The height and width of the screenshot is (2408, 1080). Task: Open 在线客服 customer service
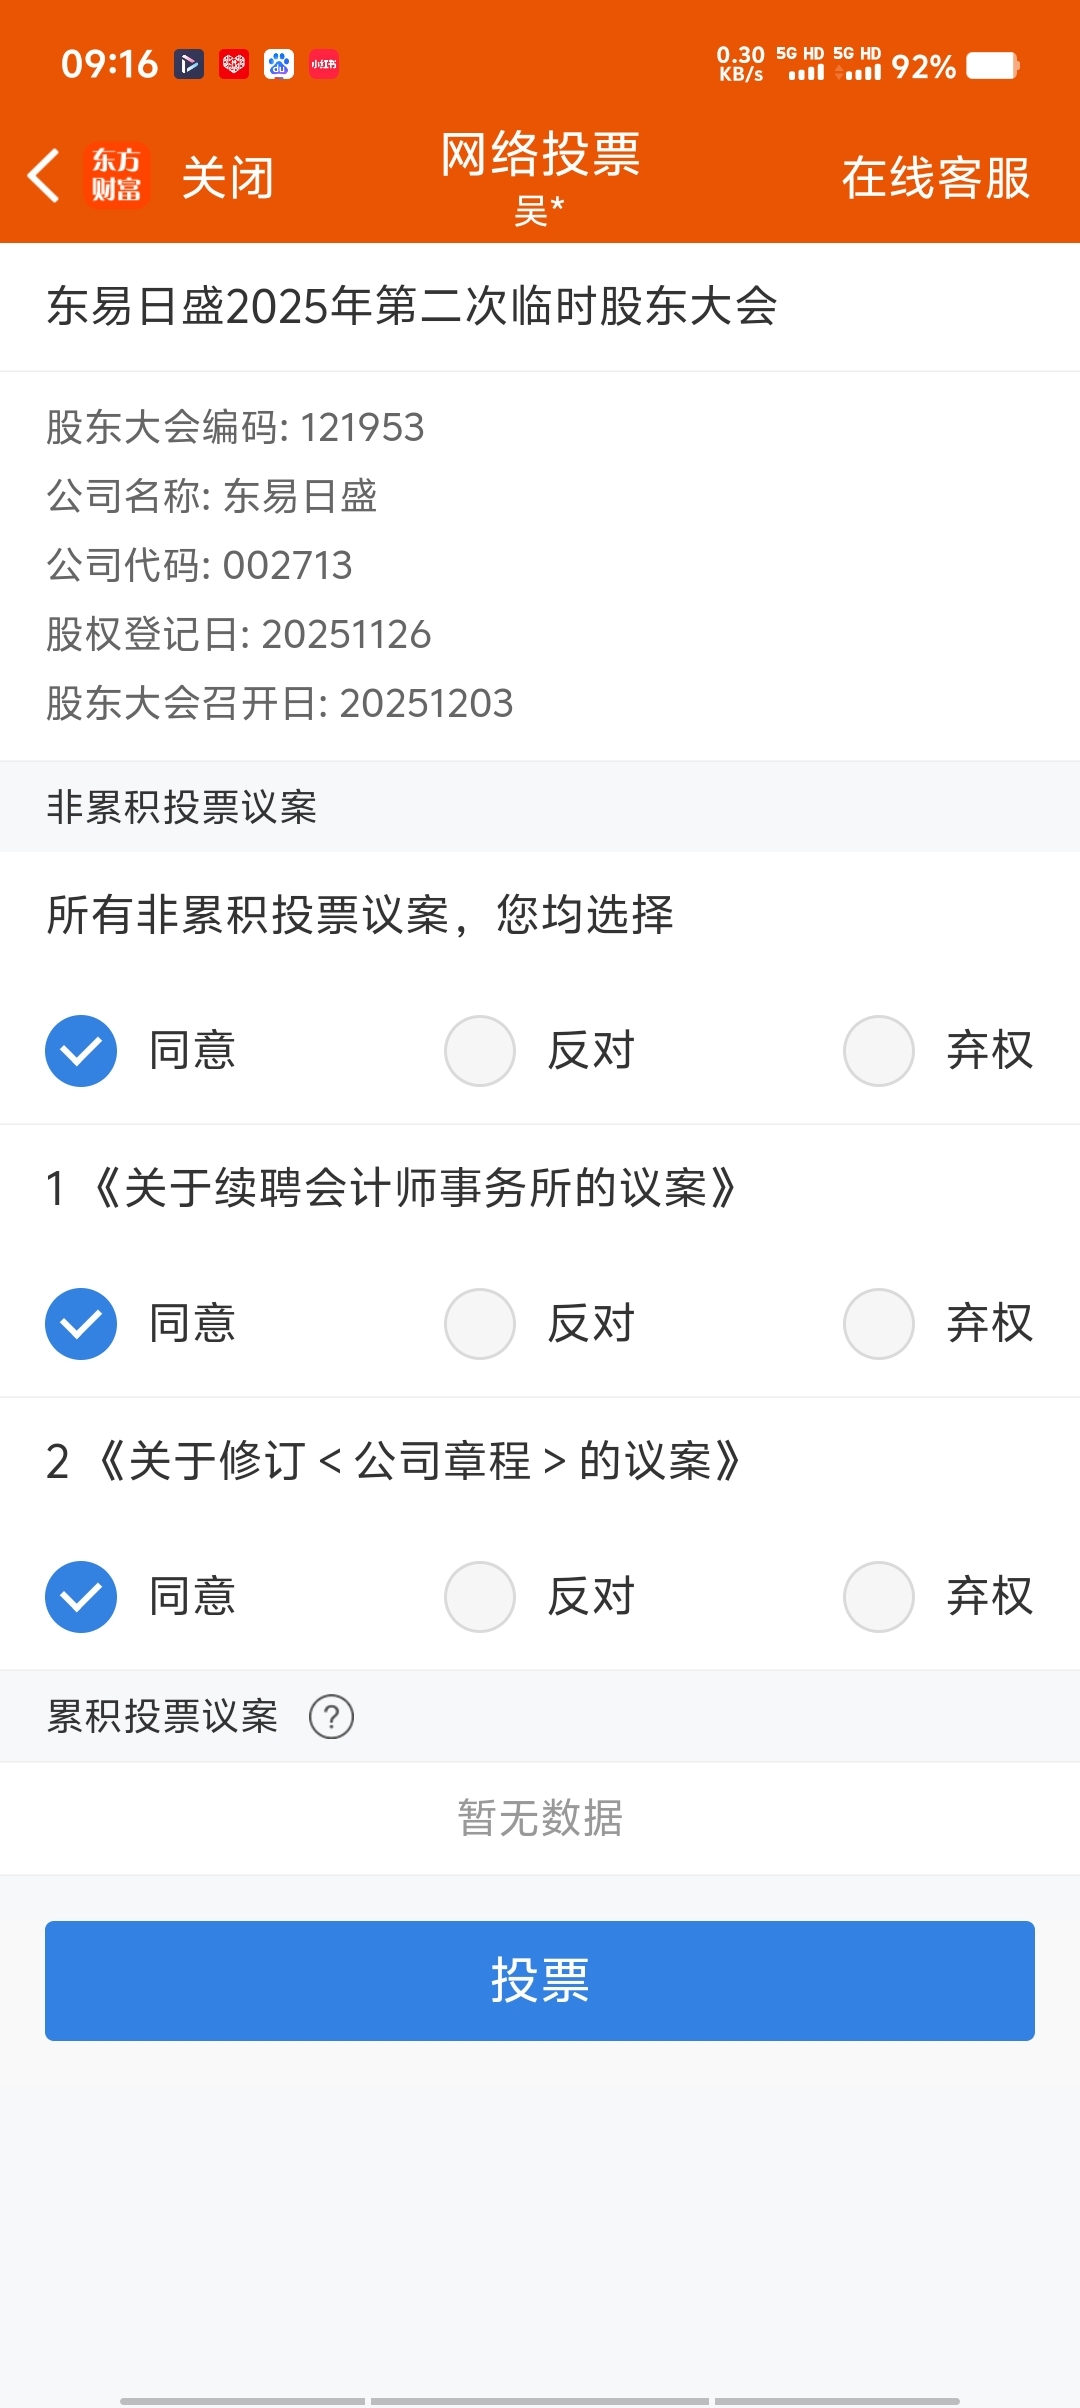(x=936, y=178)
